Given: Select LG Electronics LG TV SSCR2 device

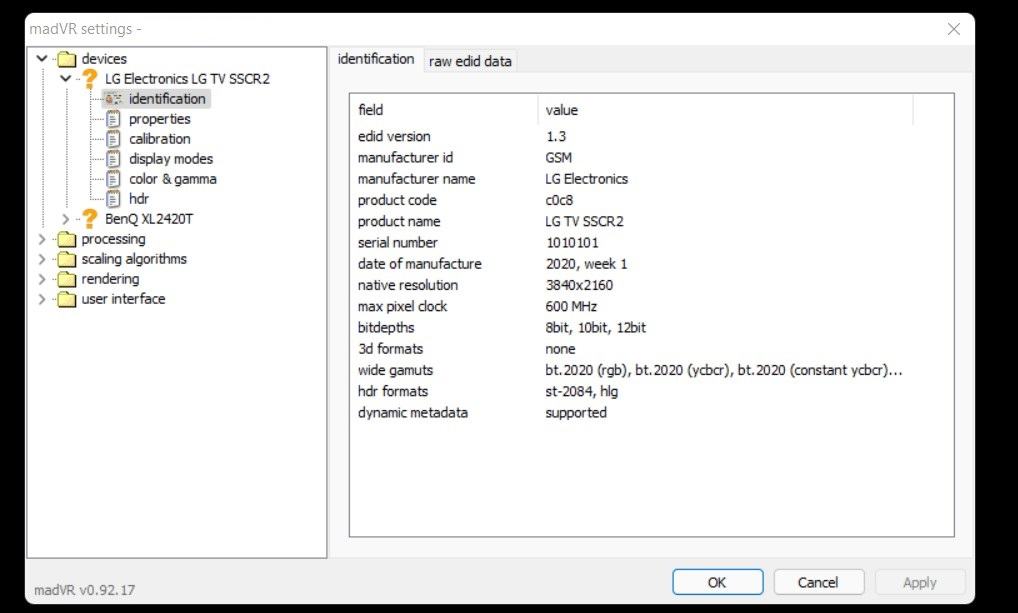Looking at the screenshot, I should click(187, 79).
